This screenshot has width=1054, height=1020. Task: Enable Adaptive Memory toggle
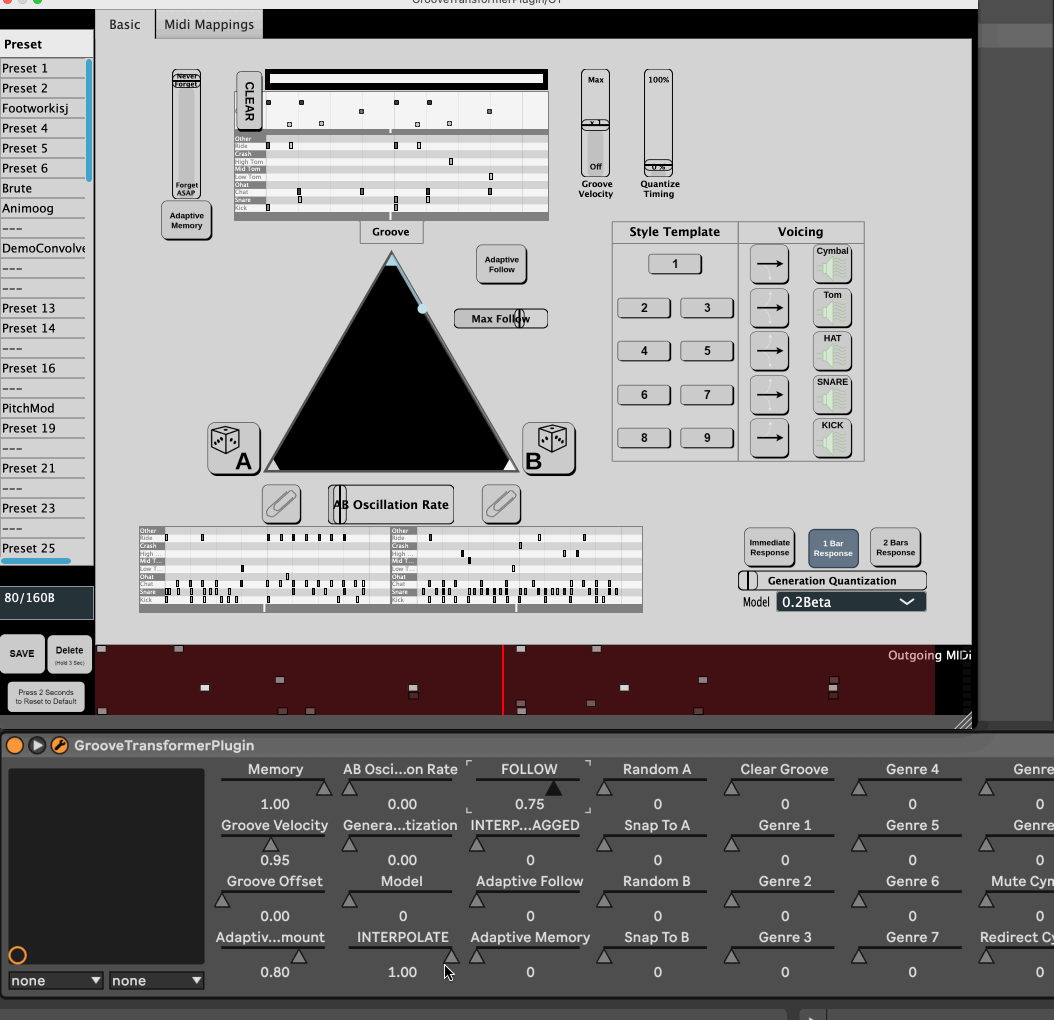click(x=186, y=220)
